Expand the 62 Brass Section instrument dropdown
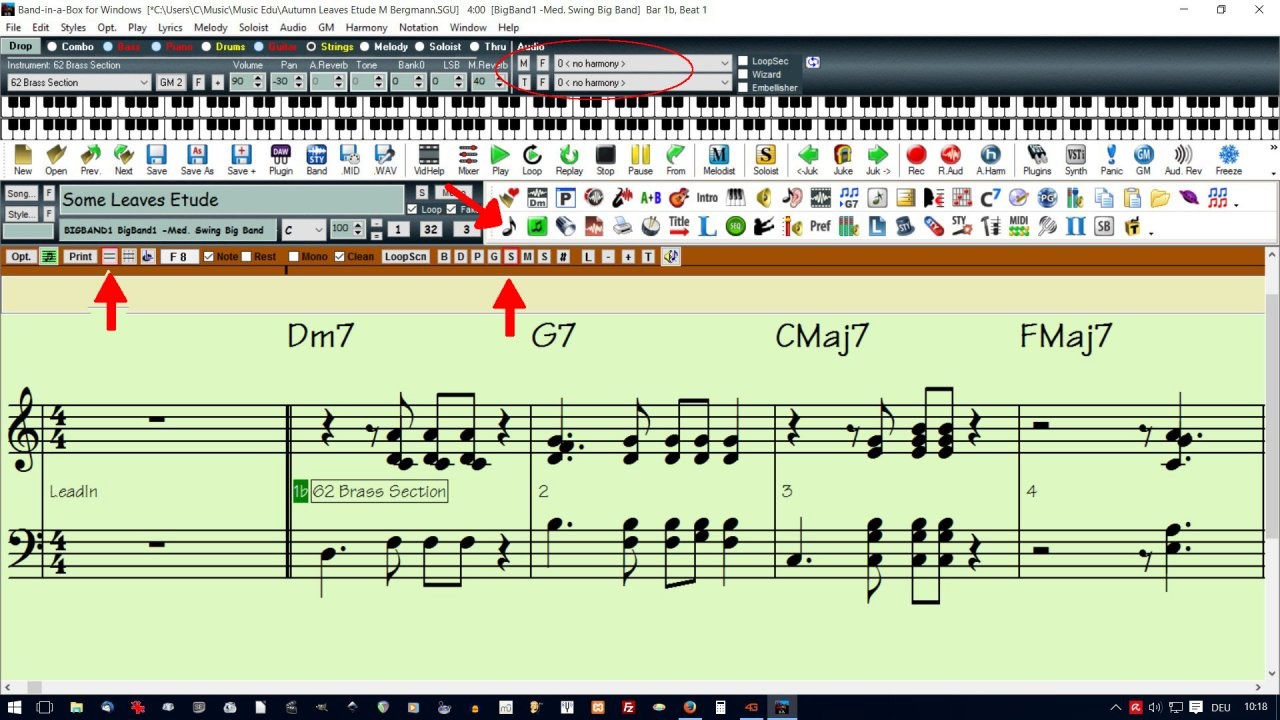Screen dimensions: 1280x720 144,83
